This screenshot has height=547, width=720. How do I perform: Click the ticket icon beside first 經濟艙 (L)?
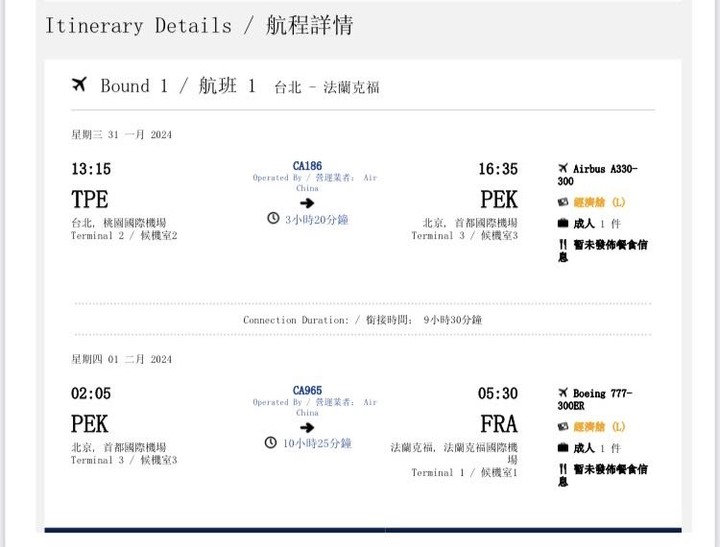click(562, 202)
